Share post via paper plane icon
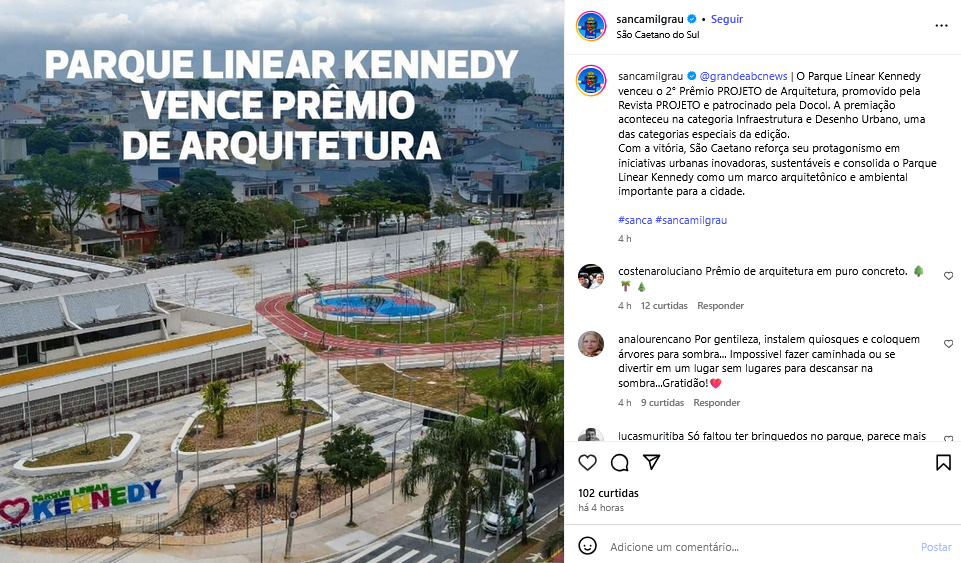 coord(651,463)
